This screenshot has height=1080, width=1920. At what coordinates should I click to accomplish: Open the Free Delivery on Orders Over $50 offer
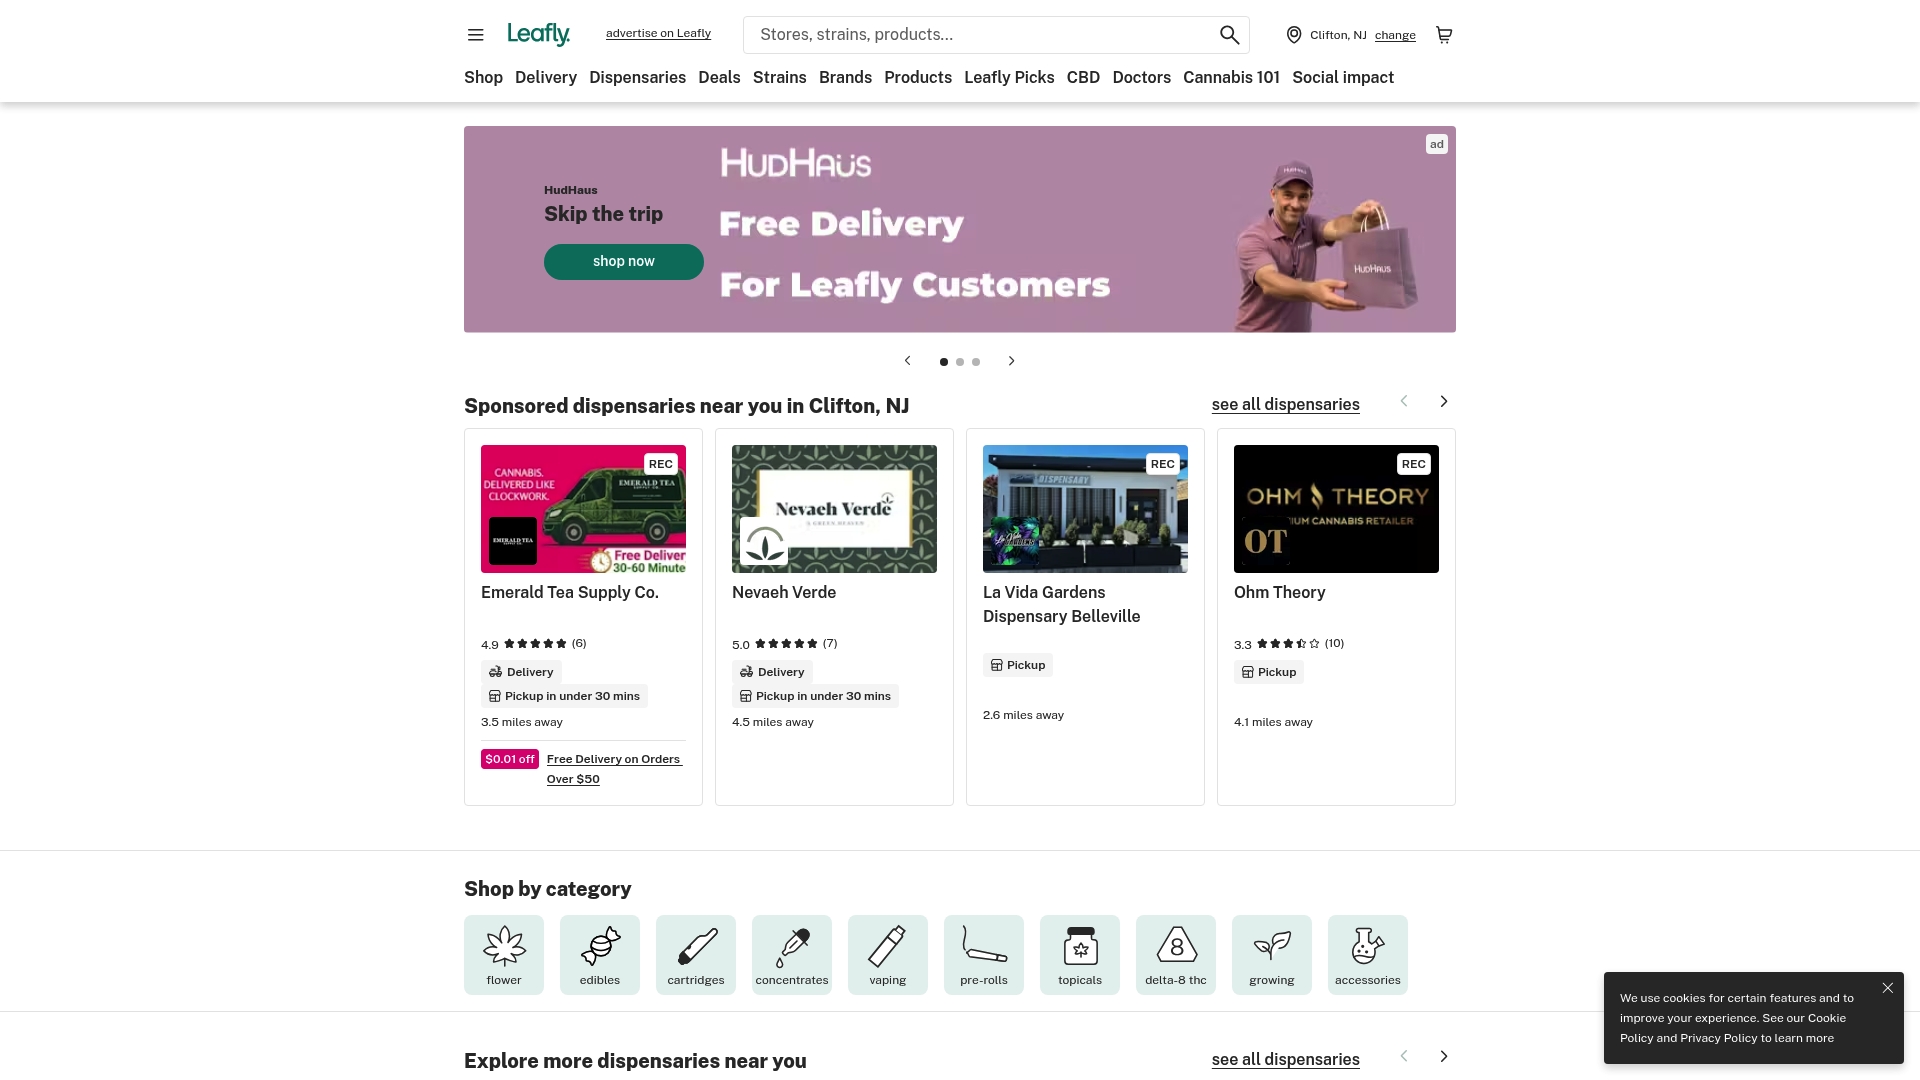[x=613, y=768]
